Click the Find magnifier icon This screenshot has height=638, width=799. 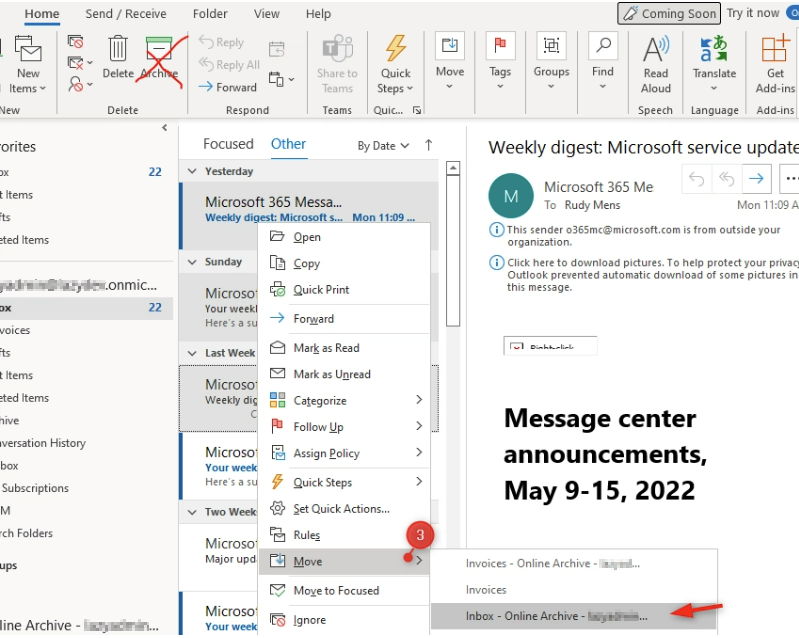coord(603,46)
